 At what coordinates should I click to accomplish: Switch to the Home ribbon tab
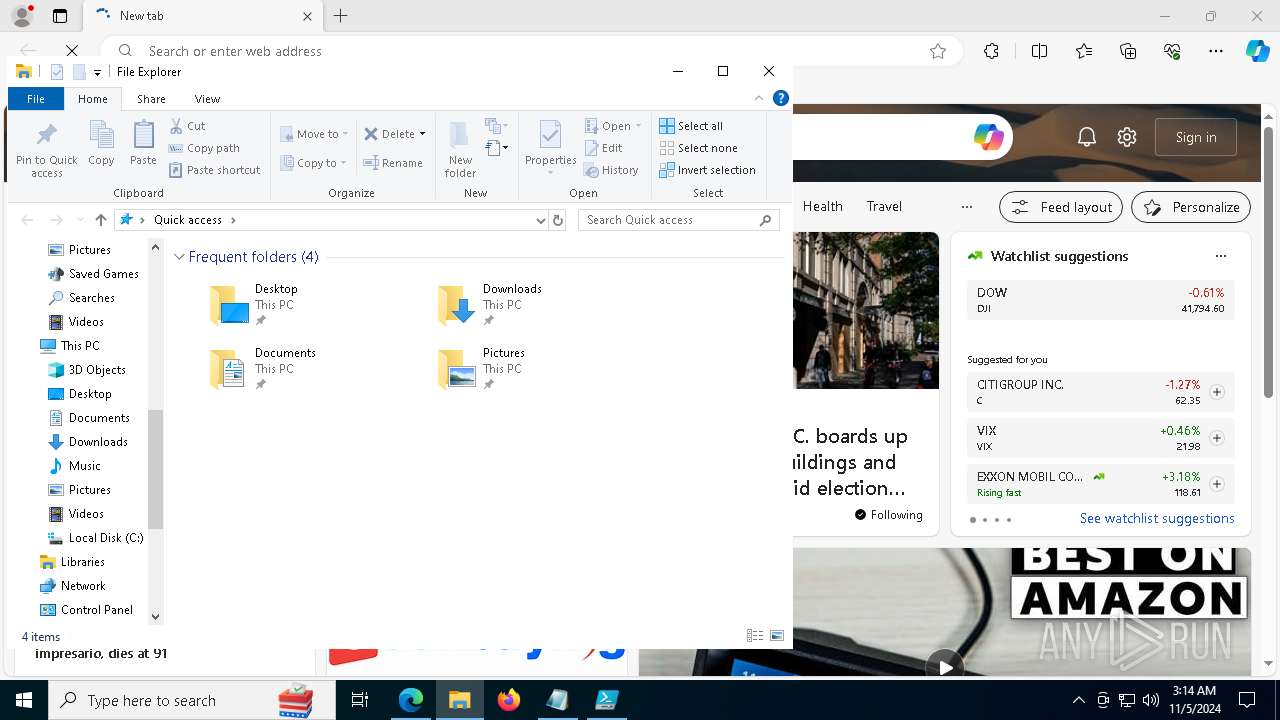(x=93, y=99)
